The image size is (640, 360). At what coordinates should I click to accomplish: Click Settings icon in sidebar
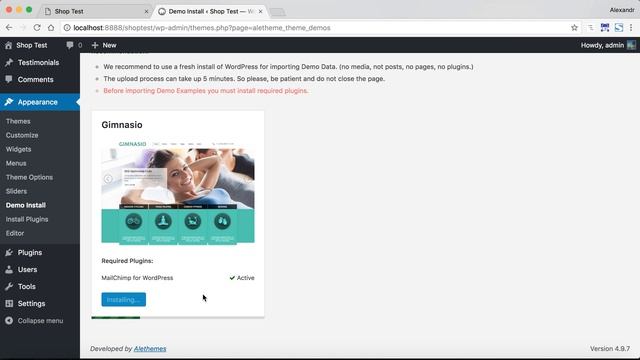pyautogui.click(x=9, y=304)
